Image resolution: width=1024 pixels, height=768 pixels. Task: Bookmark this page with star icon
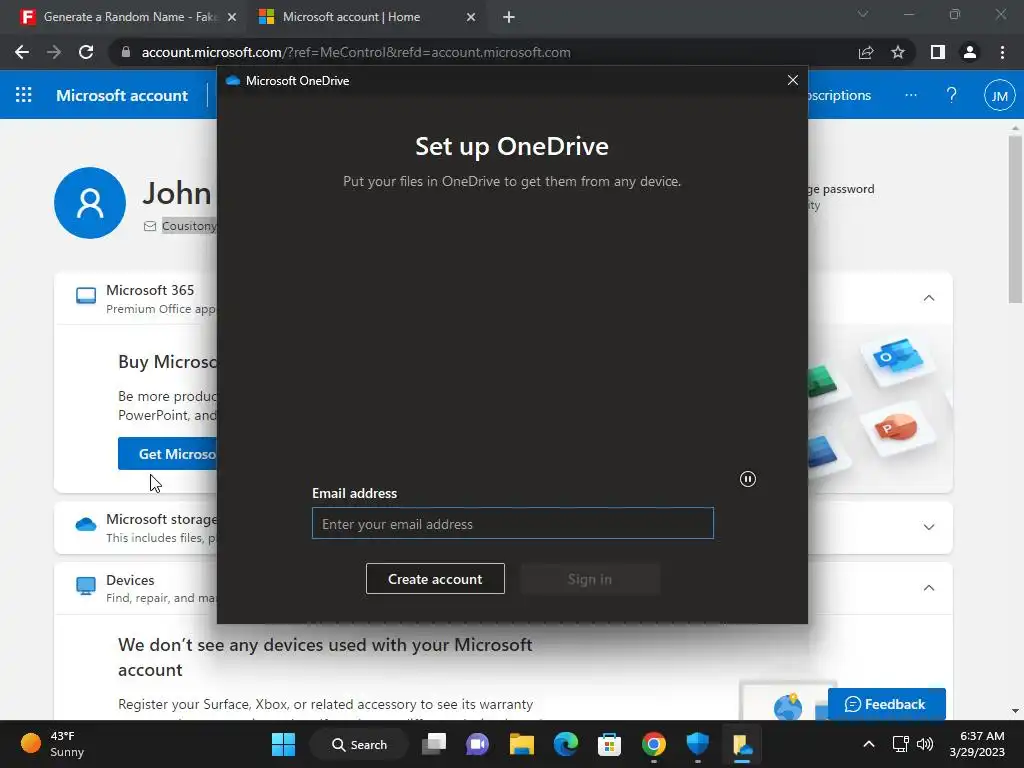click(x=898, y=52)
